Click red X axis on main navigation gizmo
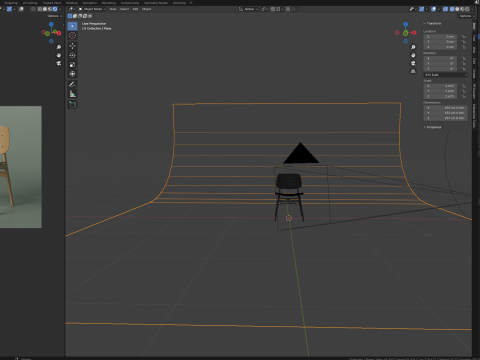Viewport: 480px width, 360px height. point(414,33)
